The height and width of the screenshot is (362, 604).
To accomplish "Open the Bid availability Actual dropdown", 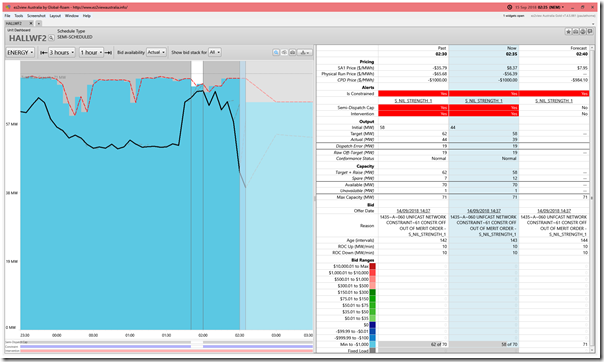I will [x=156, y=52].
